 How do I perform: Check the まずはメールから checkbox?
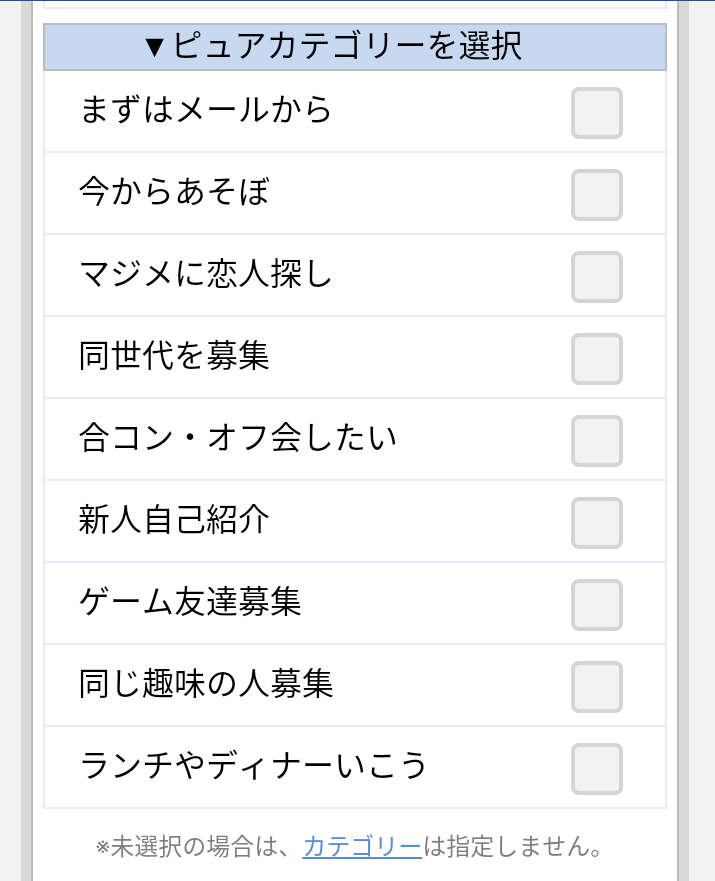(597, 113)
